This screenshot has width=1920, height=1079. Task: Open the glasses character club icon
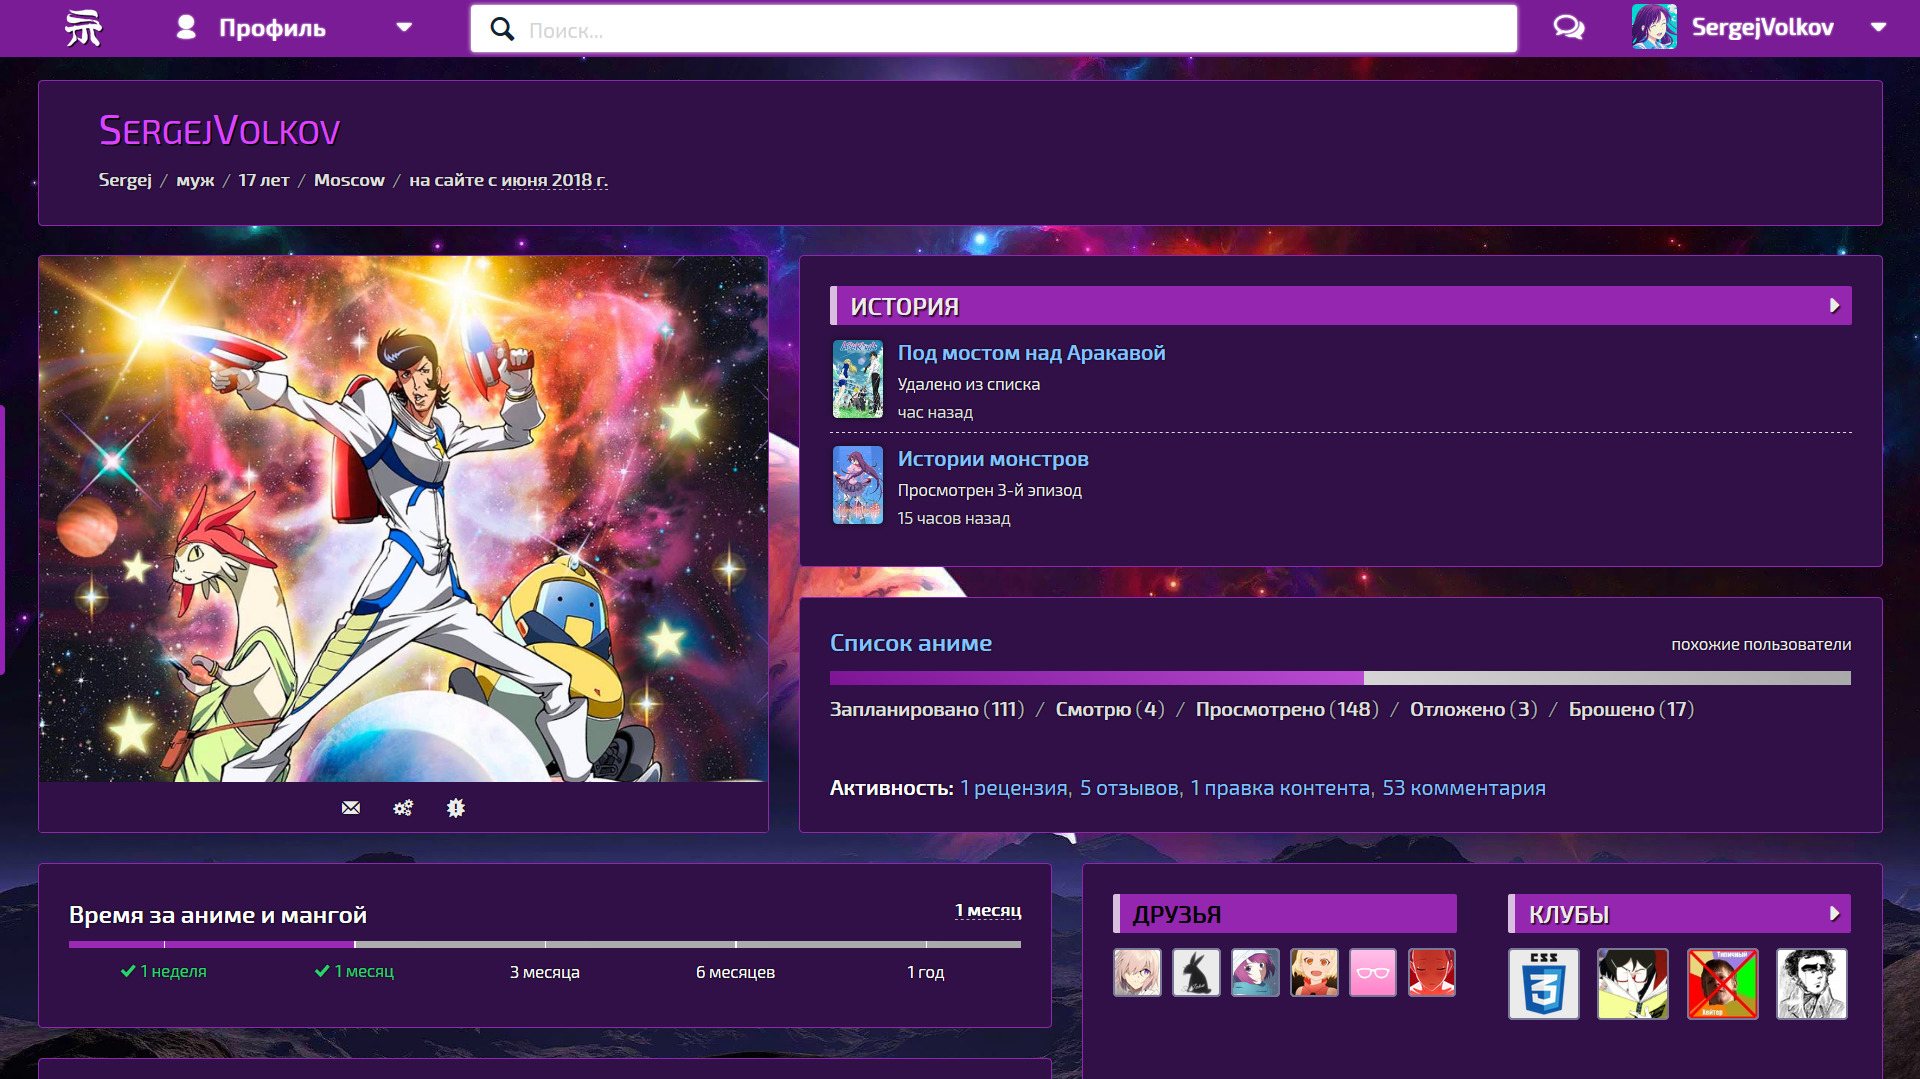(x=1633, y=984)
